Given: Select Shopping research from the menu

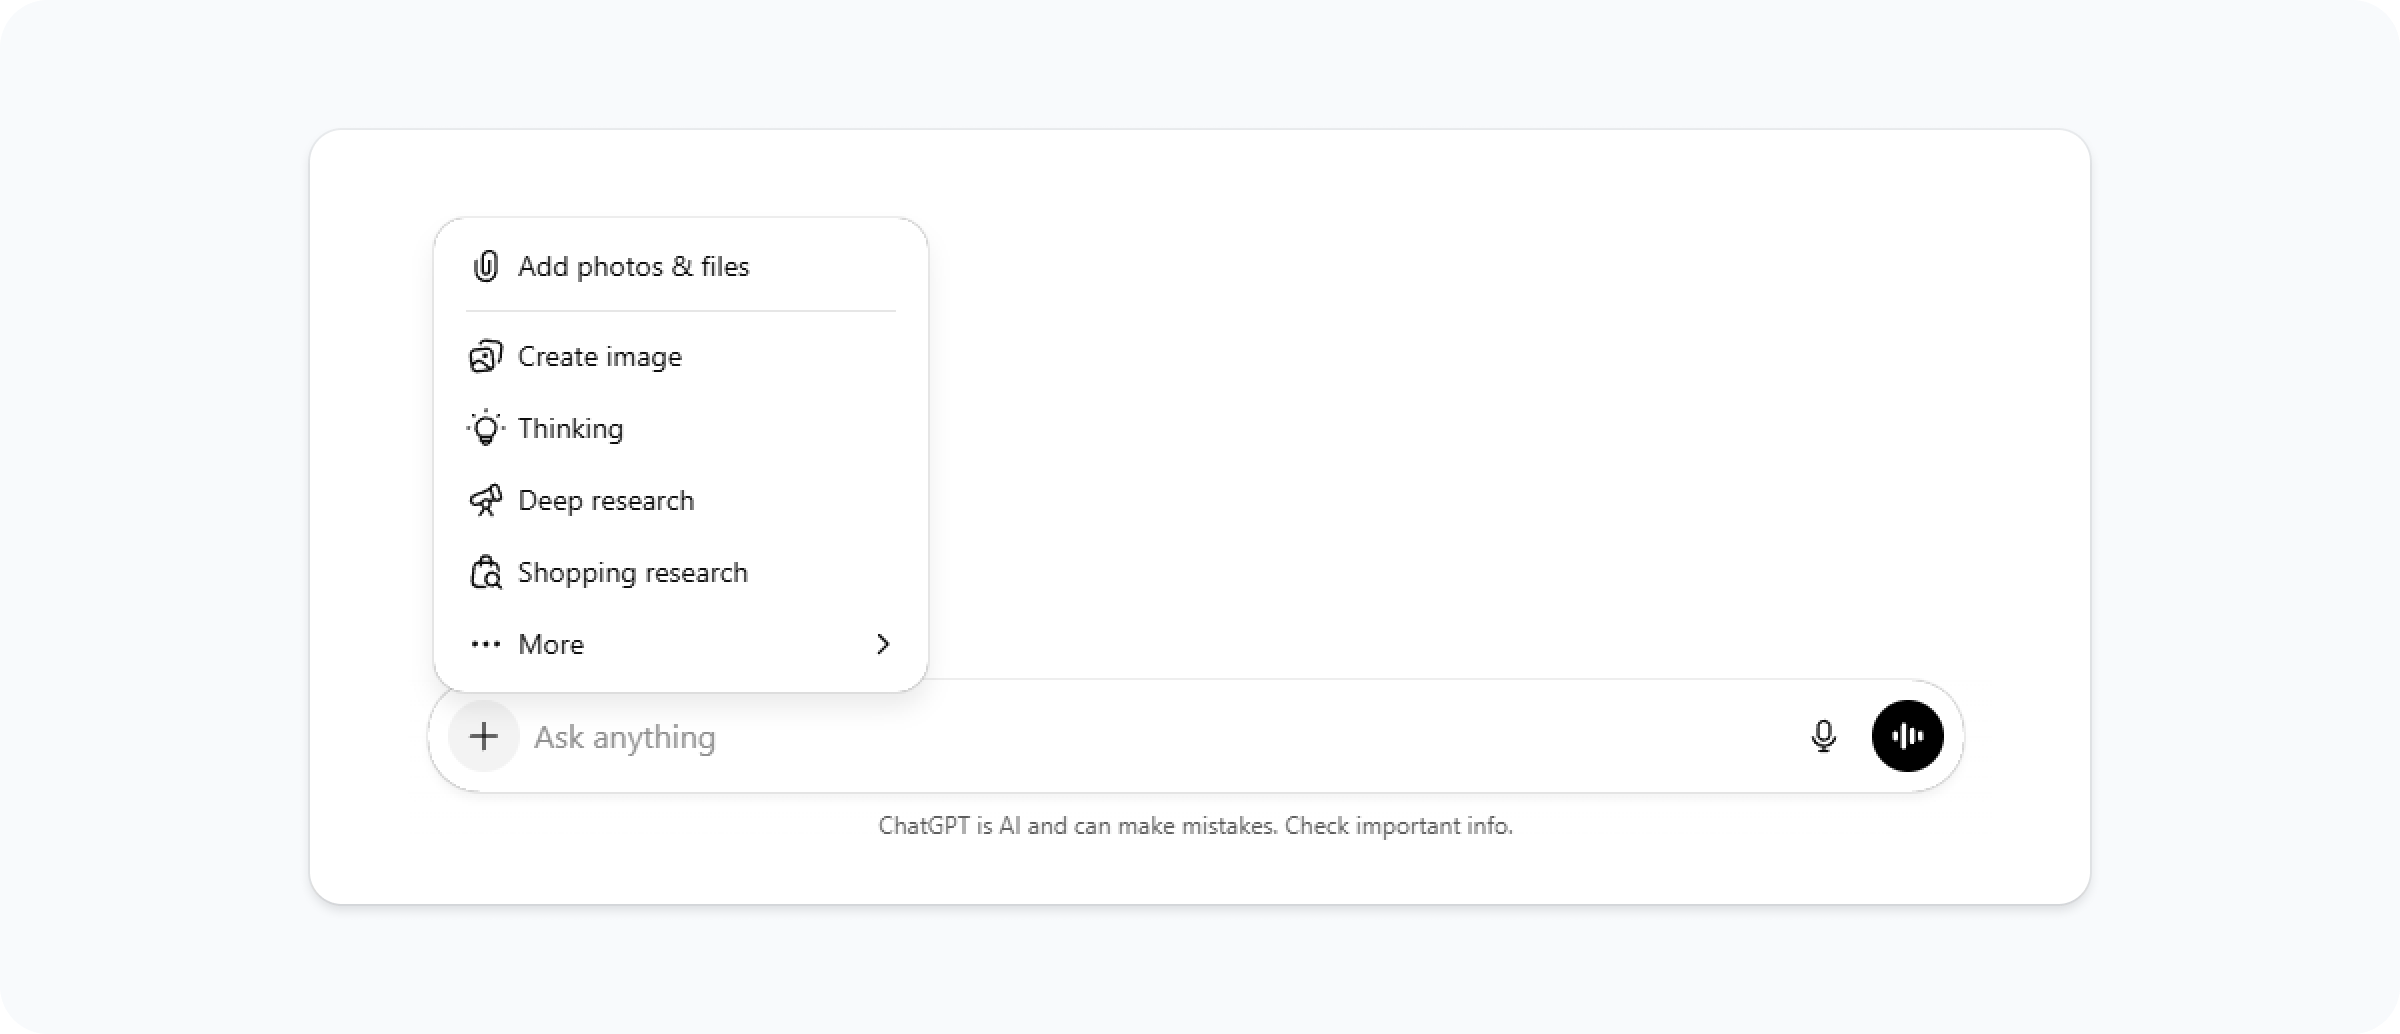Looking at the screenshot, I should (x=632, y=572).
